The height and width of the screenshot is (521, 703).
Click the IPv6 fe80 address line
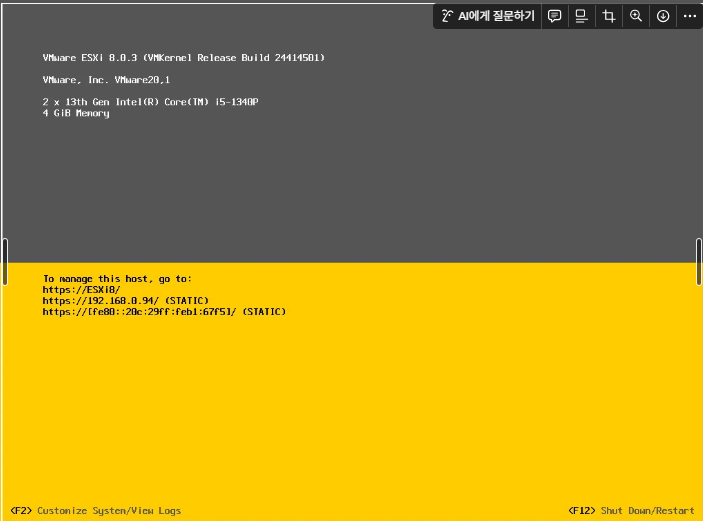(164, 312)
